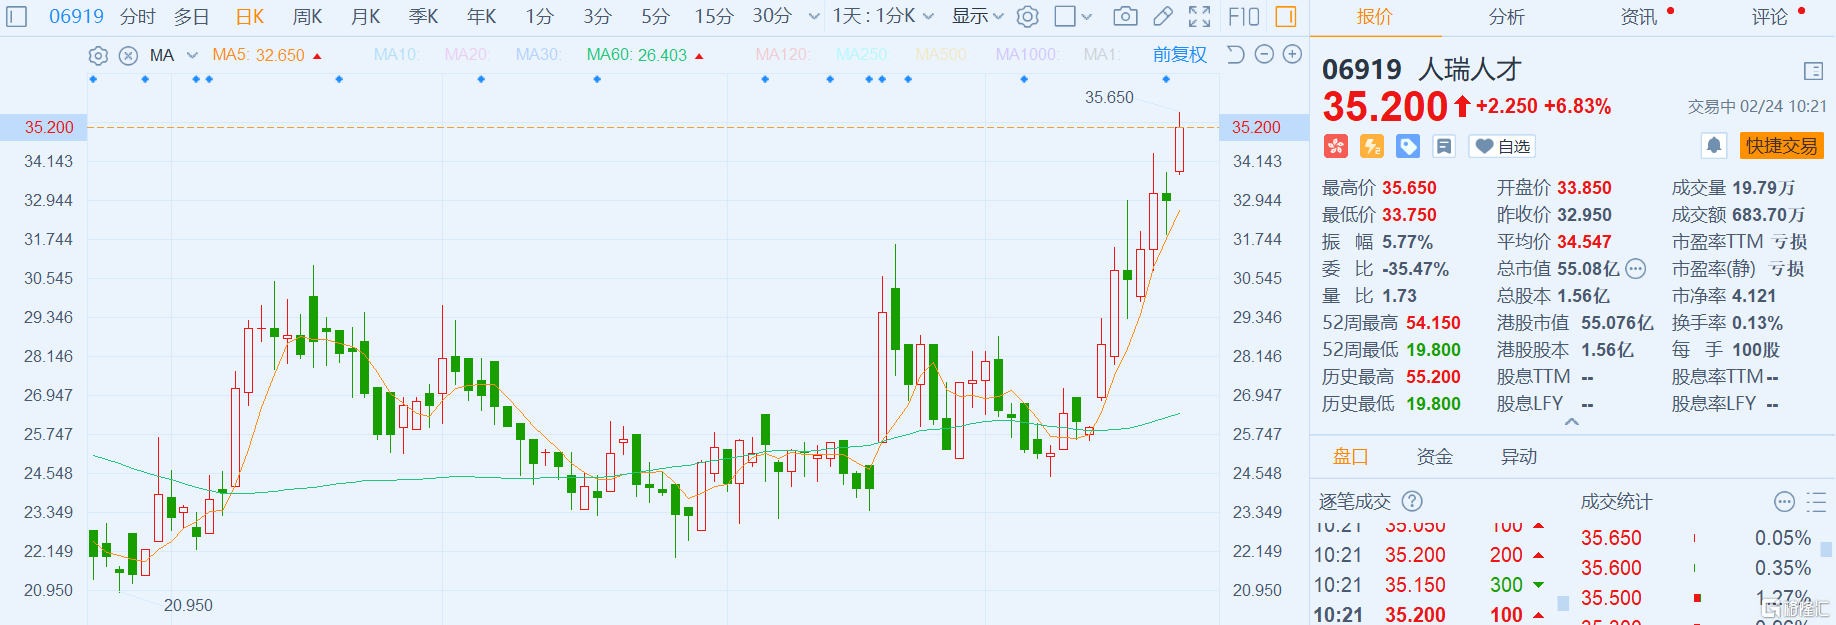Zoom in chart with plus icon

point(1292,54)
